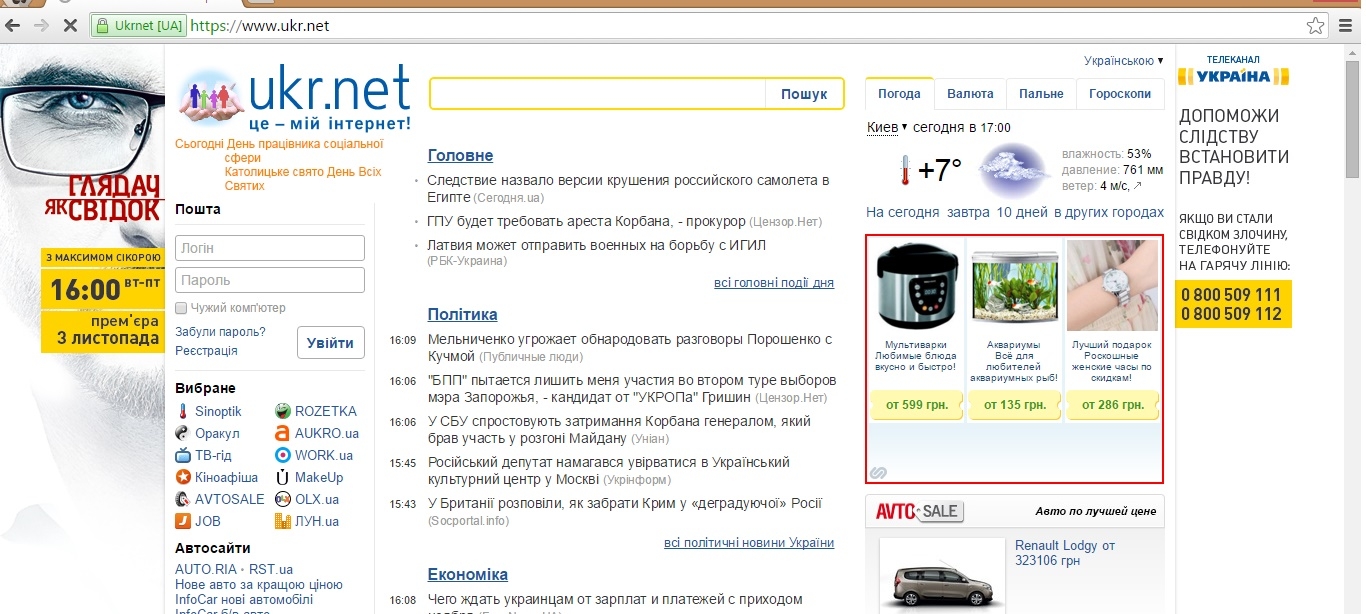Open the ROZETKA smiley icon
Image resolution: width=1366 pixels, height=614 pixels.
pyautogui.click(x=283, y=411)
